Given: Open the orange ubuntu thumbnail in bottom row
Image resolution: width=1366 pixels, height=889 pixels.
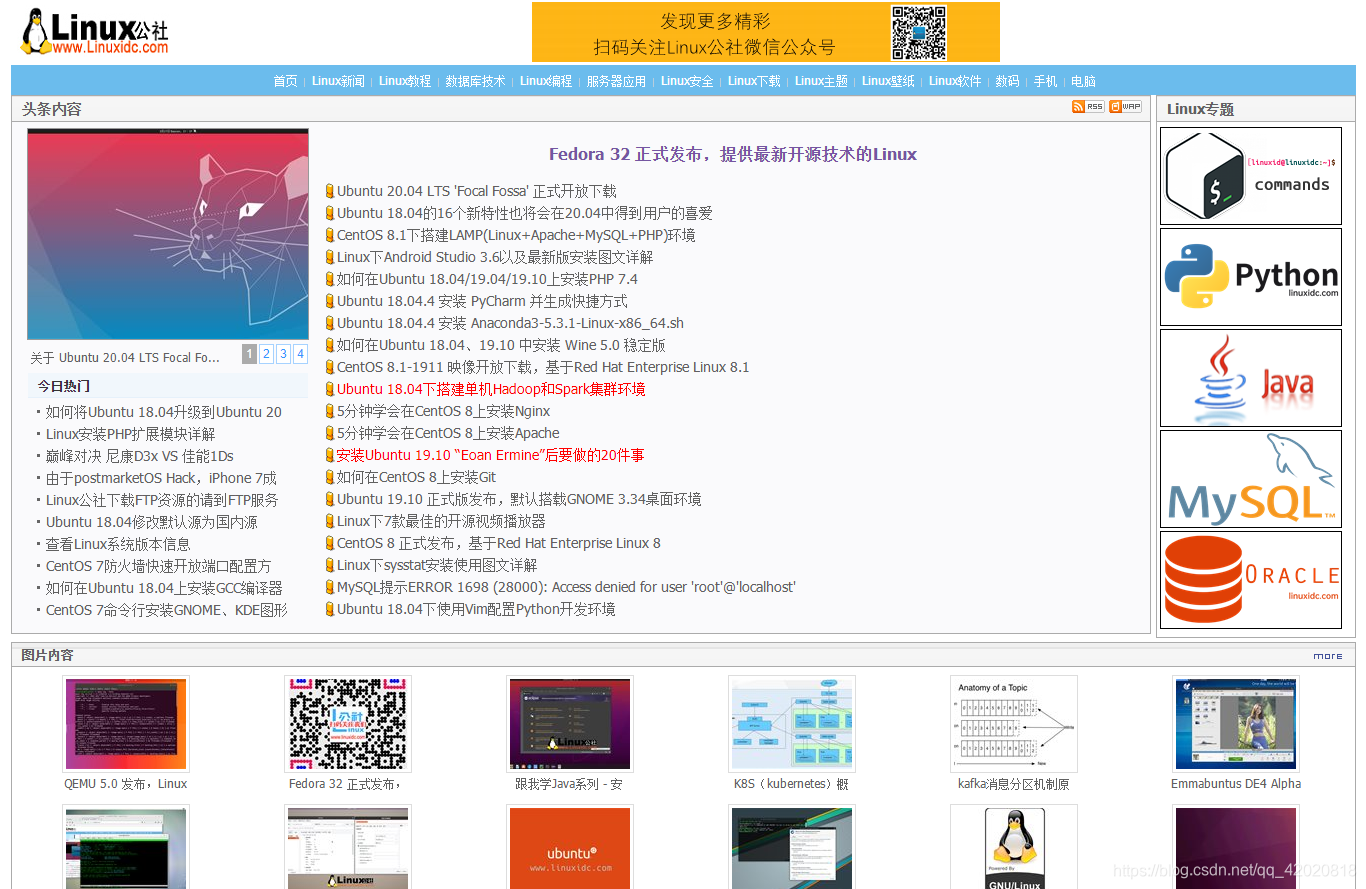Looking at the screenshot, I should [569, 847].
